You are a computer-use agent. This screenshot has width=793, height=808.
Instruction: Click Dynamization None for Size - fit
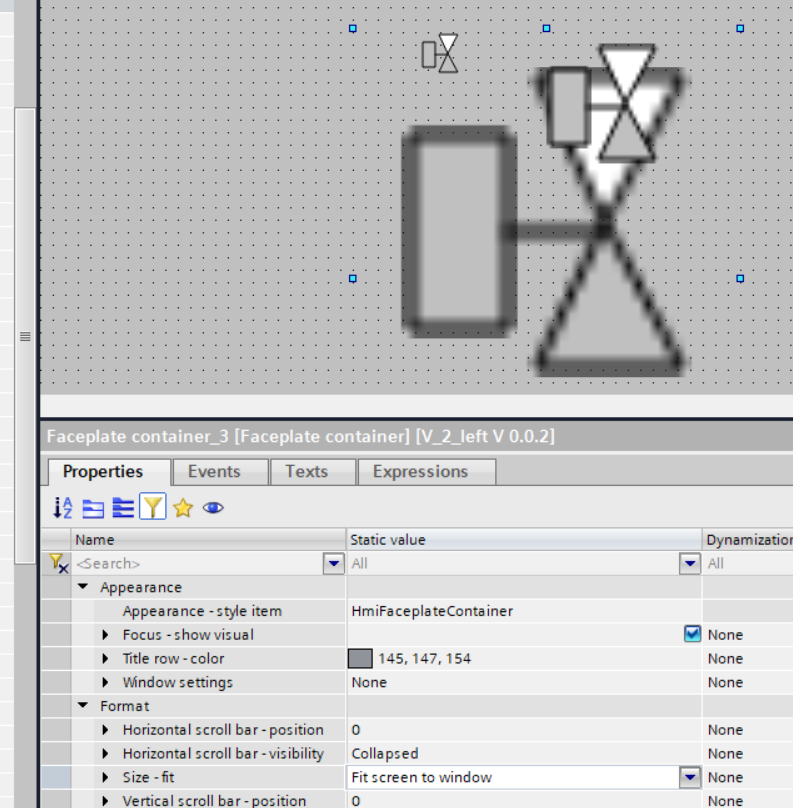point(725,777)
